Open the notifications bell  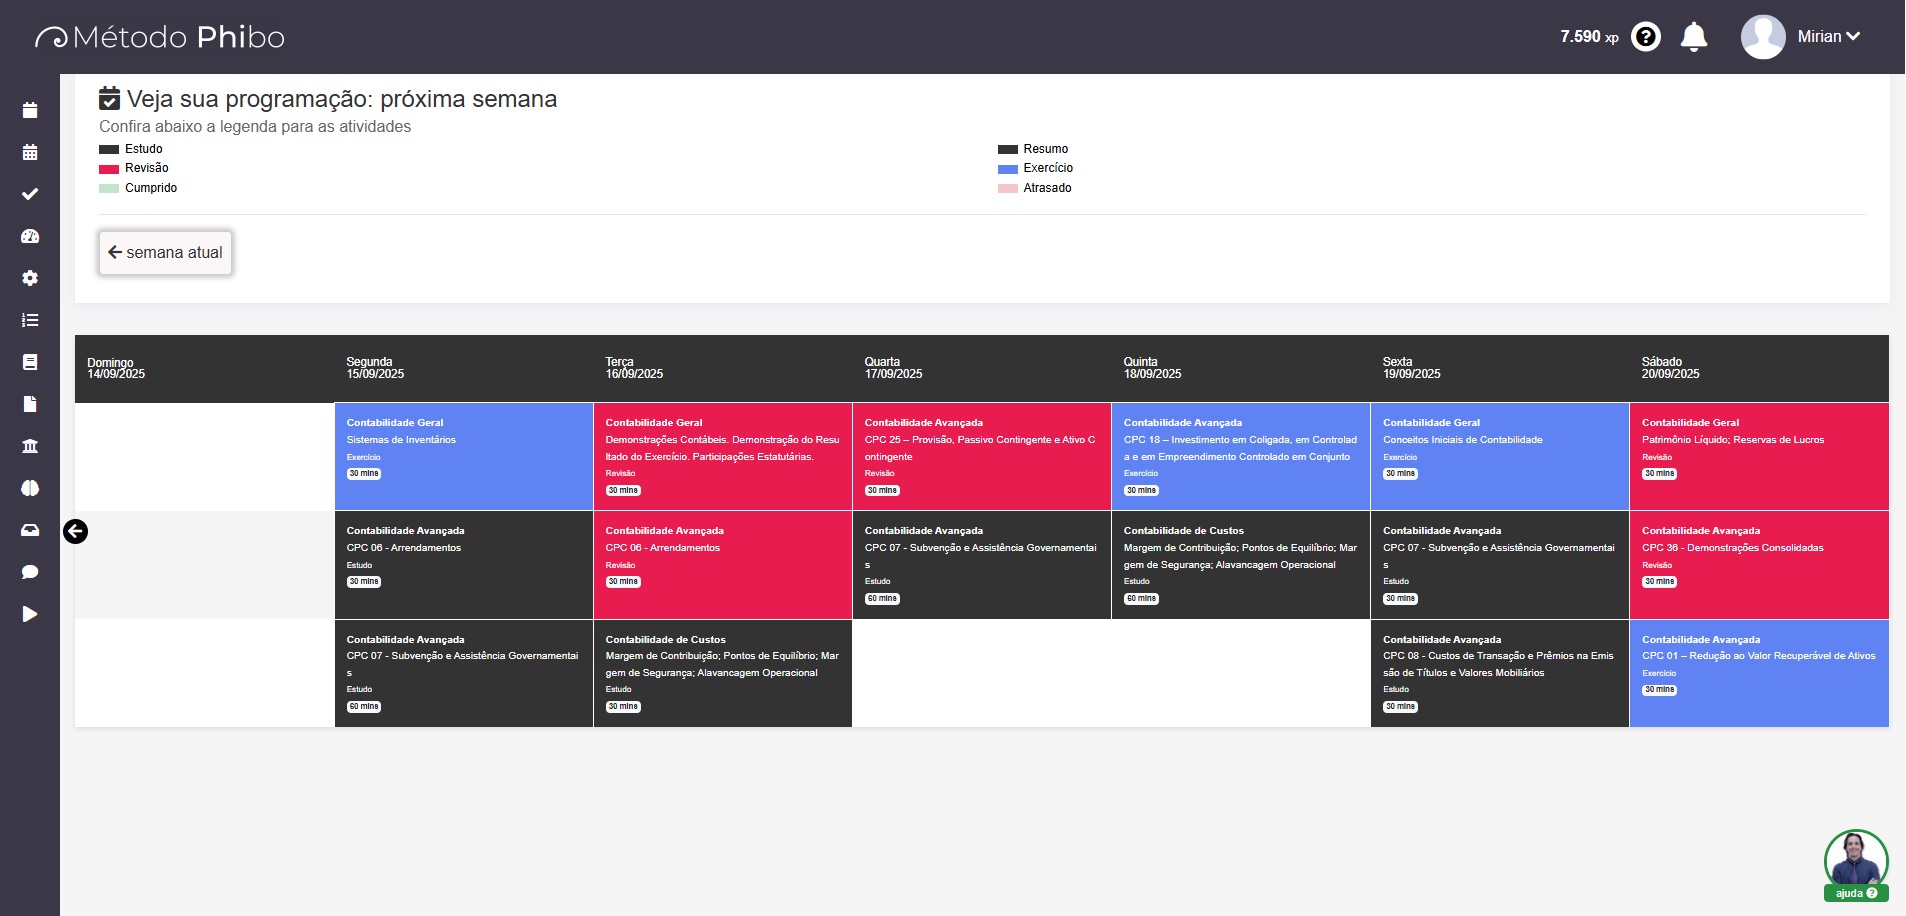[1693, 37]
